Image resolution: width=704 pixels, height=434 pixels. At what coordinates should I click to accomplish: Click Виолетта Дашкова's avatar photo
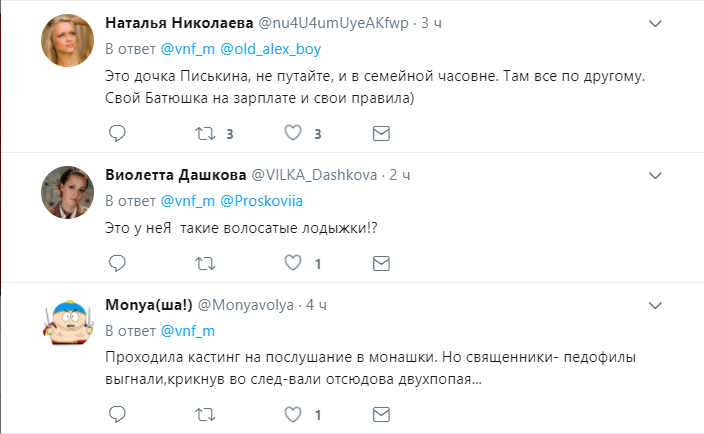(x=66, y=189)
